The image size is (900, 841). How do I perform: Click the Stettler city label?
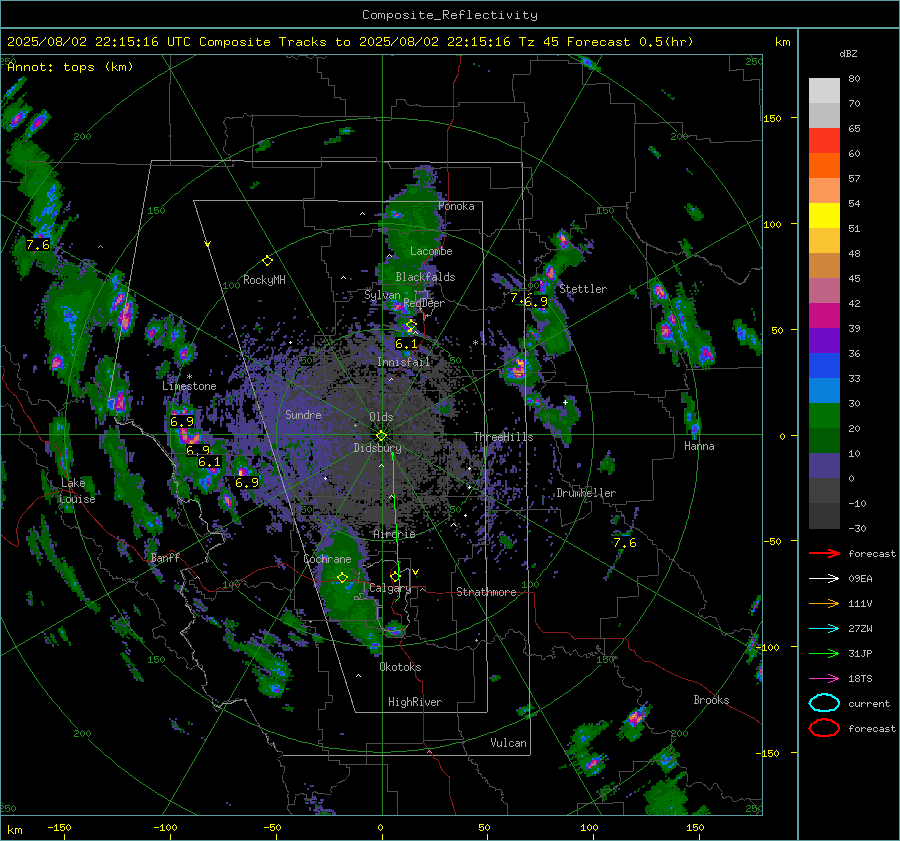point(583,289)
